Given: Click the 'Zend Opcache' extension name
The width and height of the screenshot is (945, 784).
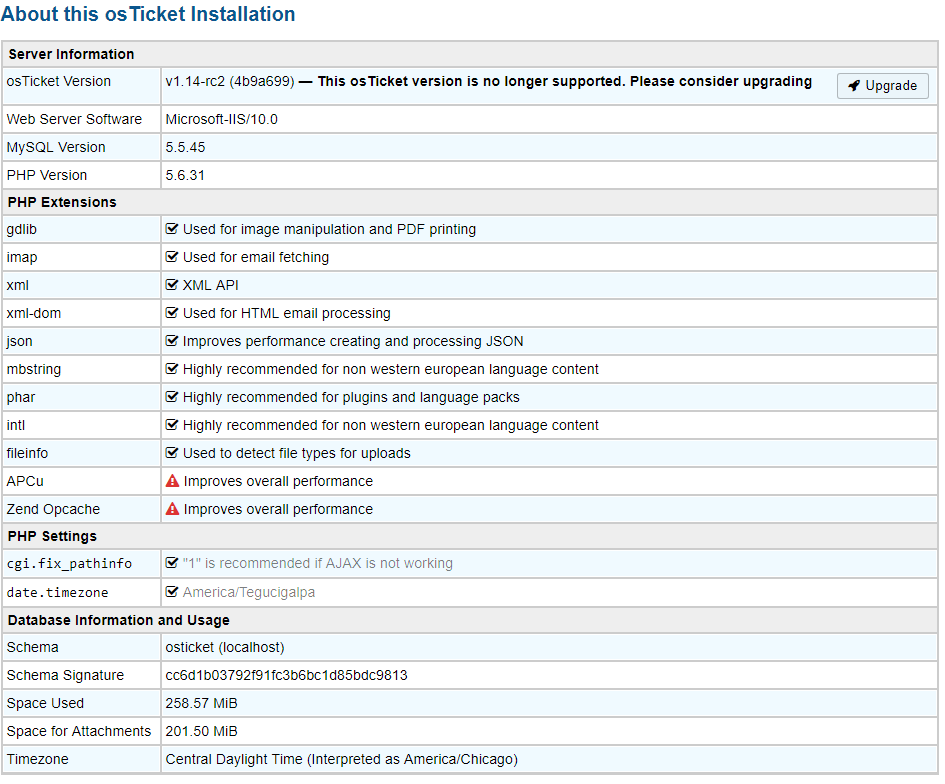Looking at the screenshot, I should [53, 509].
